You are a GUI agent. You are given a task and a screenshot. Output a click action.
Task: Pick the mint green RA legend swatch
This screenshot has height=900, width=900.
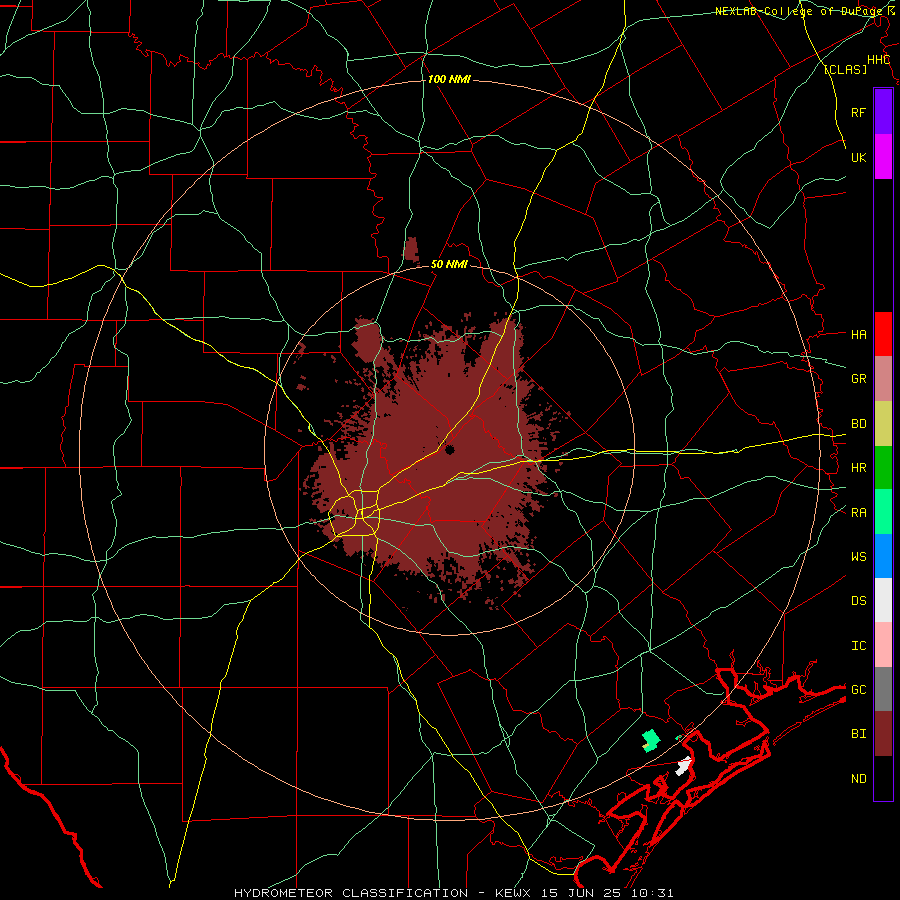883,512
